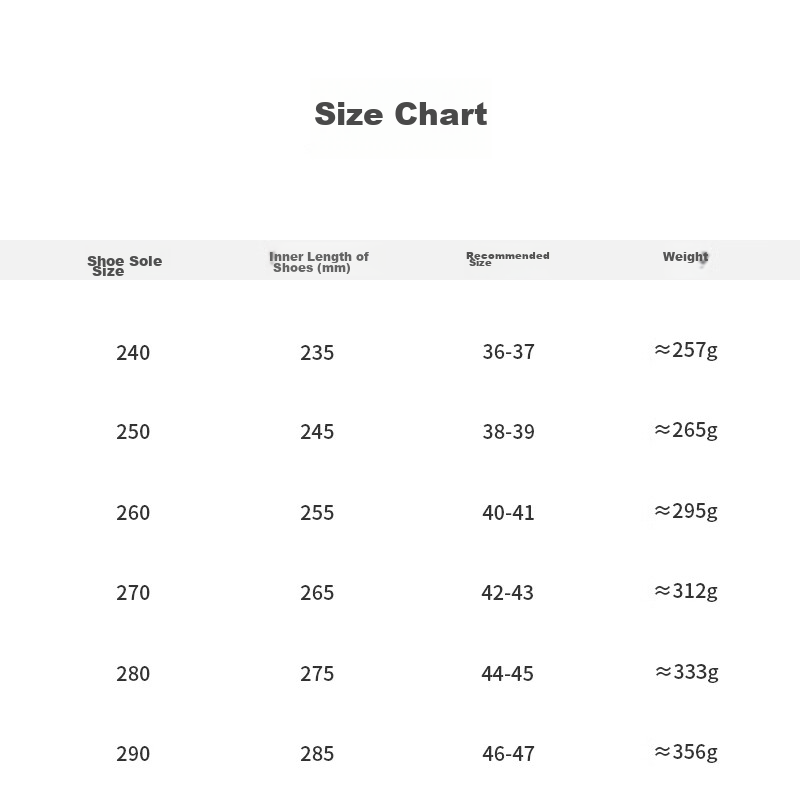Click the Inner Length of Shoes header
800x800 pixels.
pos(318,262)
